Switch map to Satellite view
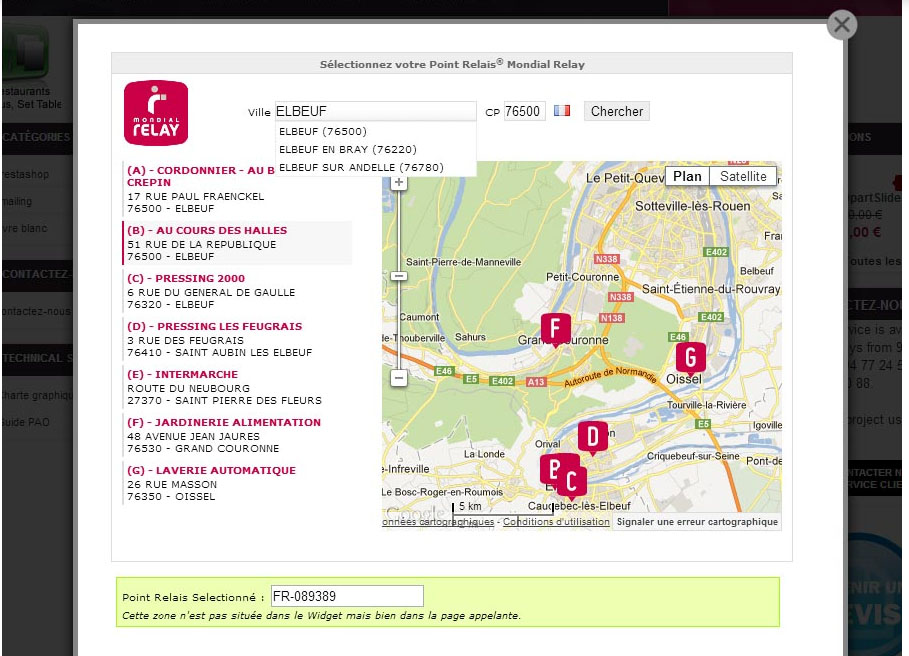The height and width of the screenshot is (656, 909). [743, 176]
